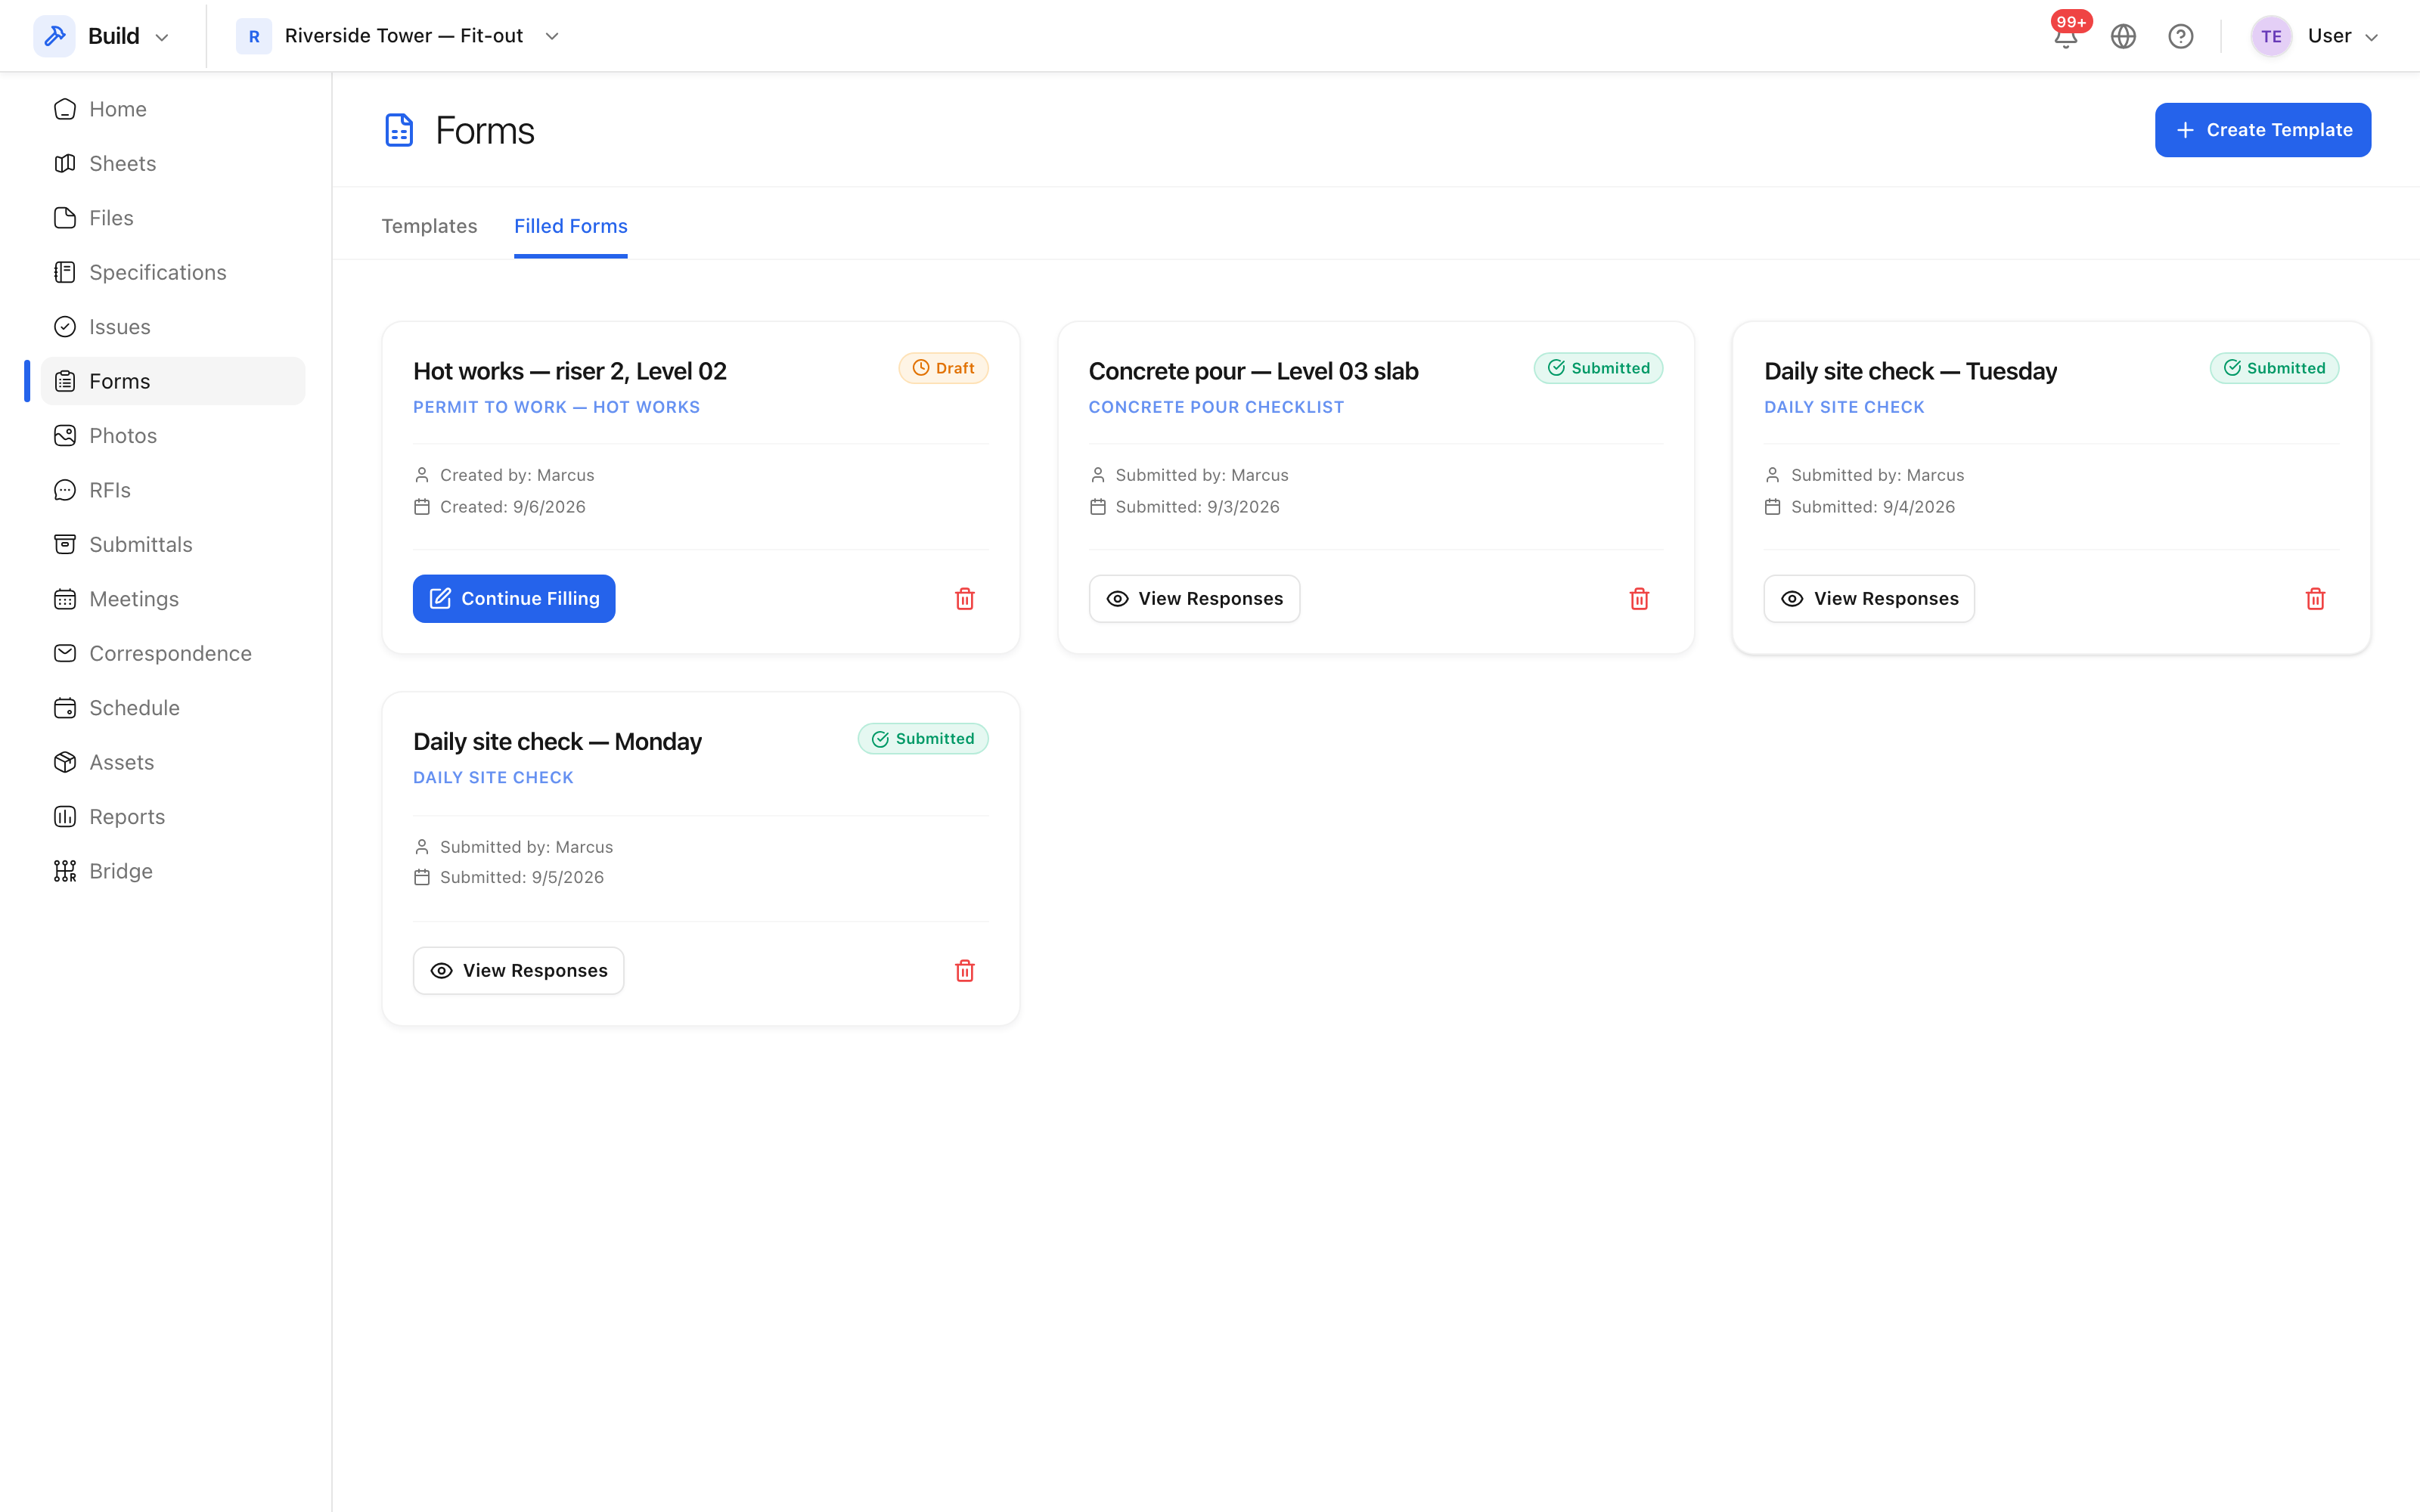The width and height of the screenshot is (2420, 1512).
Task: Open Meetings in the sidebar
Action: click(173, 599)
